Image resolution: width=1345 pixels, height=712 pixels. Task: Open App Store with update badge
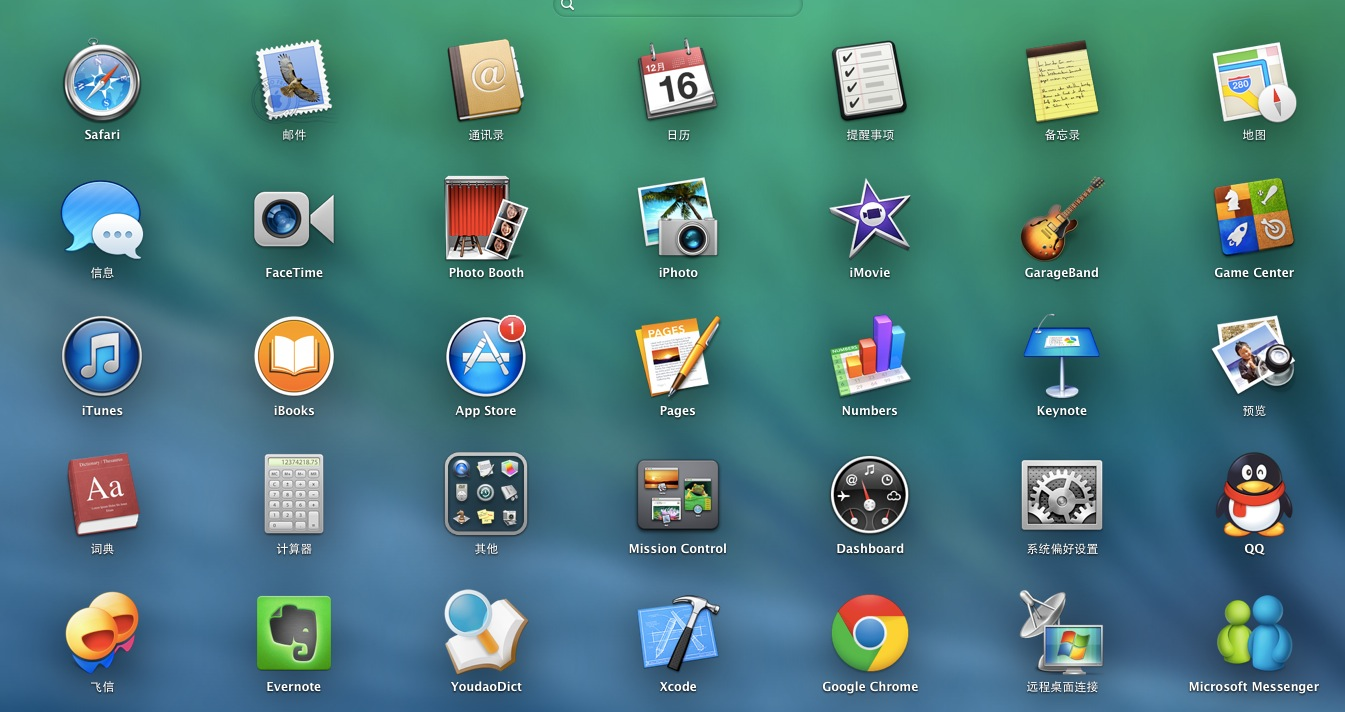[x=486, y=357]
